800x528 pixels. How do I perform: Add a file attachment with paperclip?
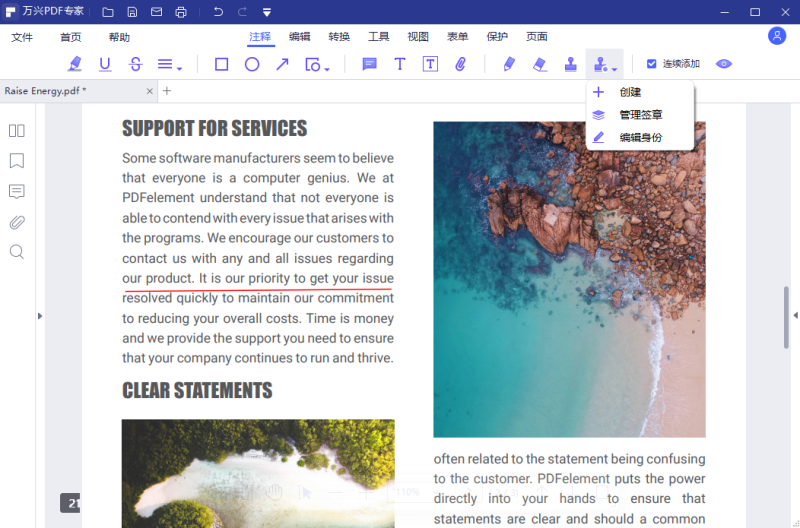point(460,64)
